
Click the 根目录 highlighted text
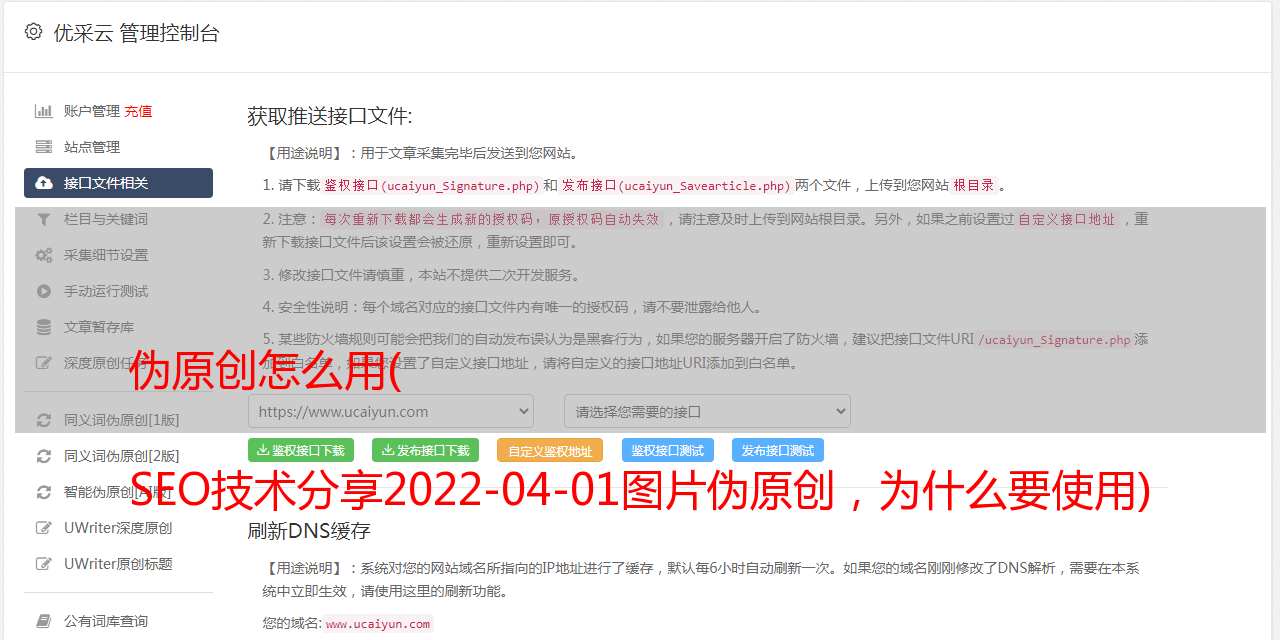coord(974,186)
